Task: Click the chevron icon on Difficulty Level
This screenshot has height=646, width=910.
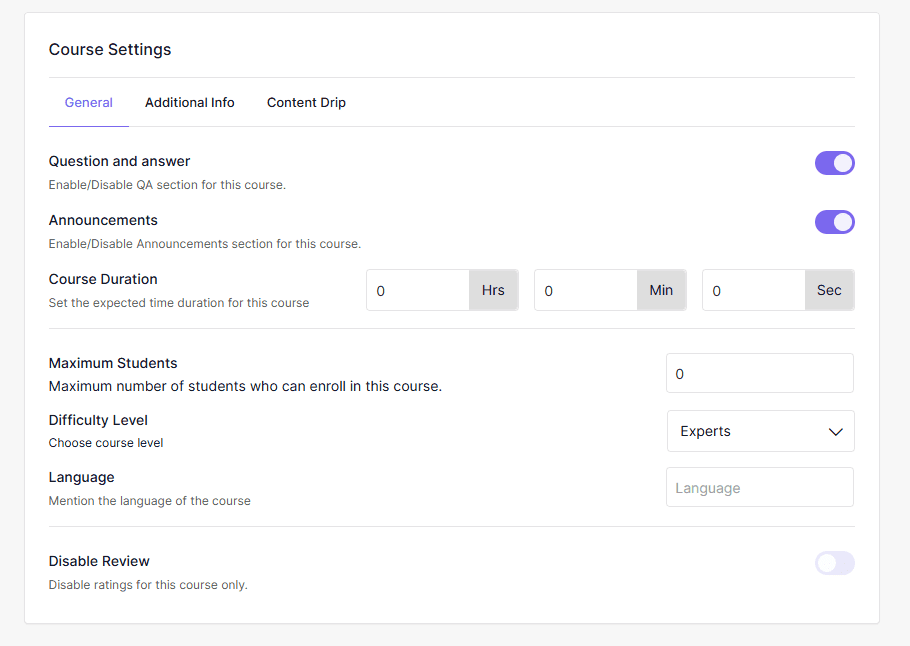Action: coord(836,431)
